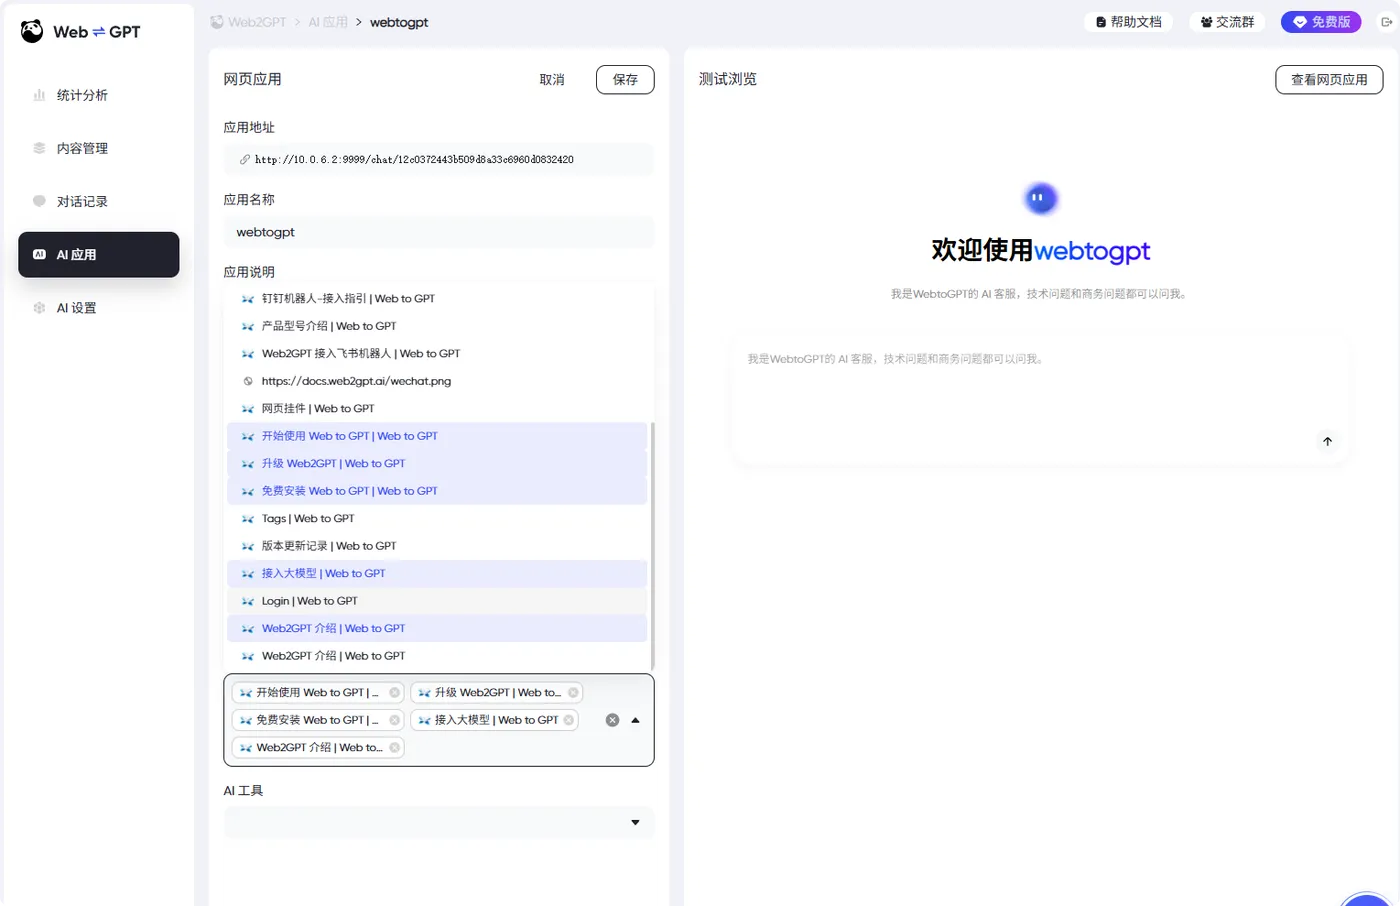
Task: Select option 钉钉机器人-接入指引 | Web to GPT
Action: click(x=437, y=298)
